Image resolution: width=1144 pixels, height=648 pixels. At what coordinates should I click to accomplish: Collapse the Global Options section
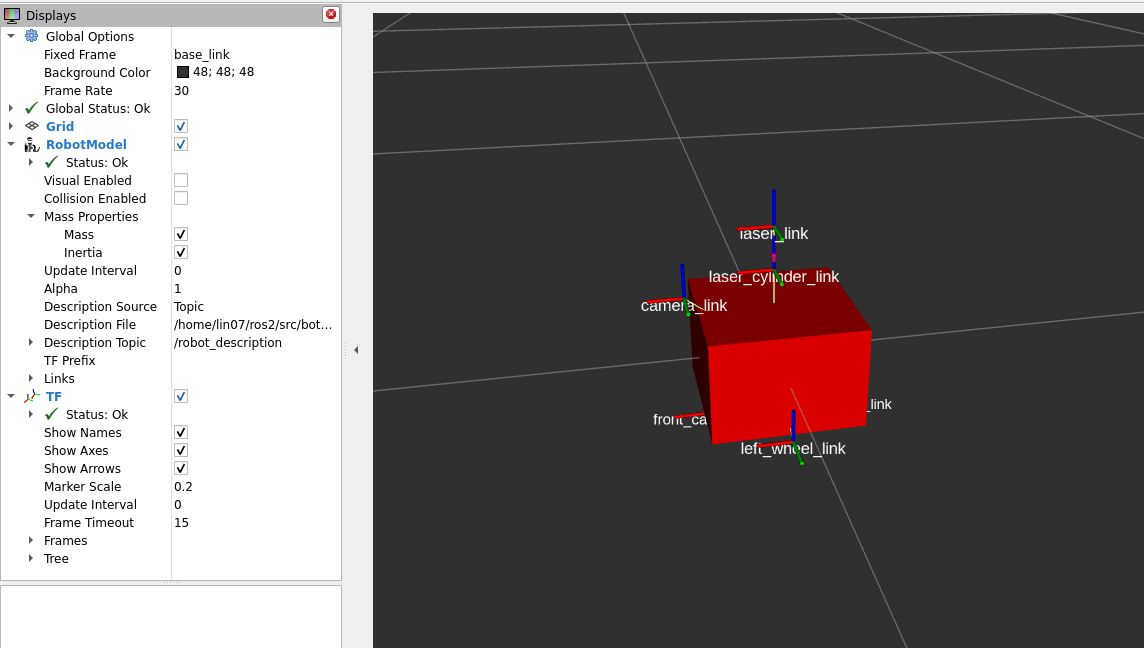[x=11, y=36]
